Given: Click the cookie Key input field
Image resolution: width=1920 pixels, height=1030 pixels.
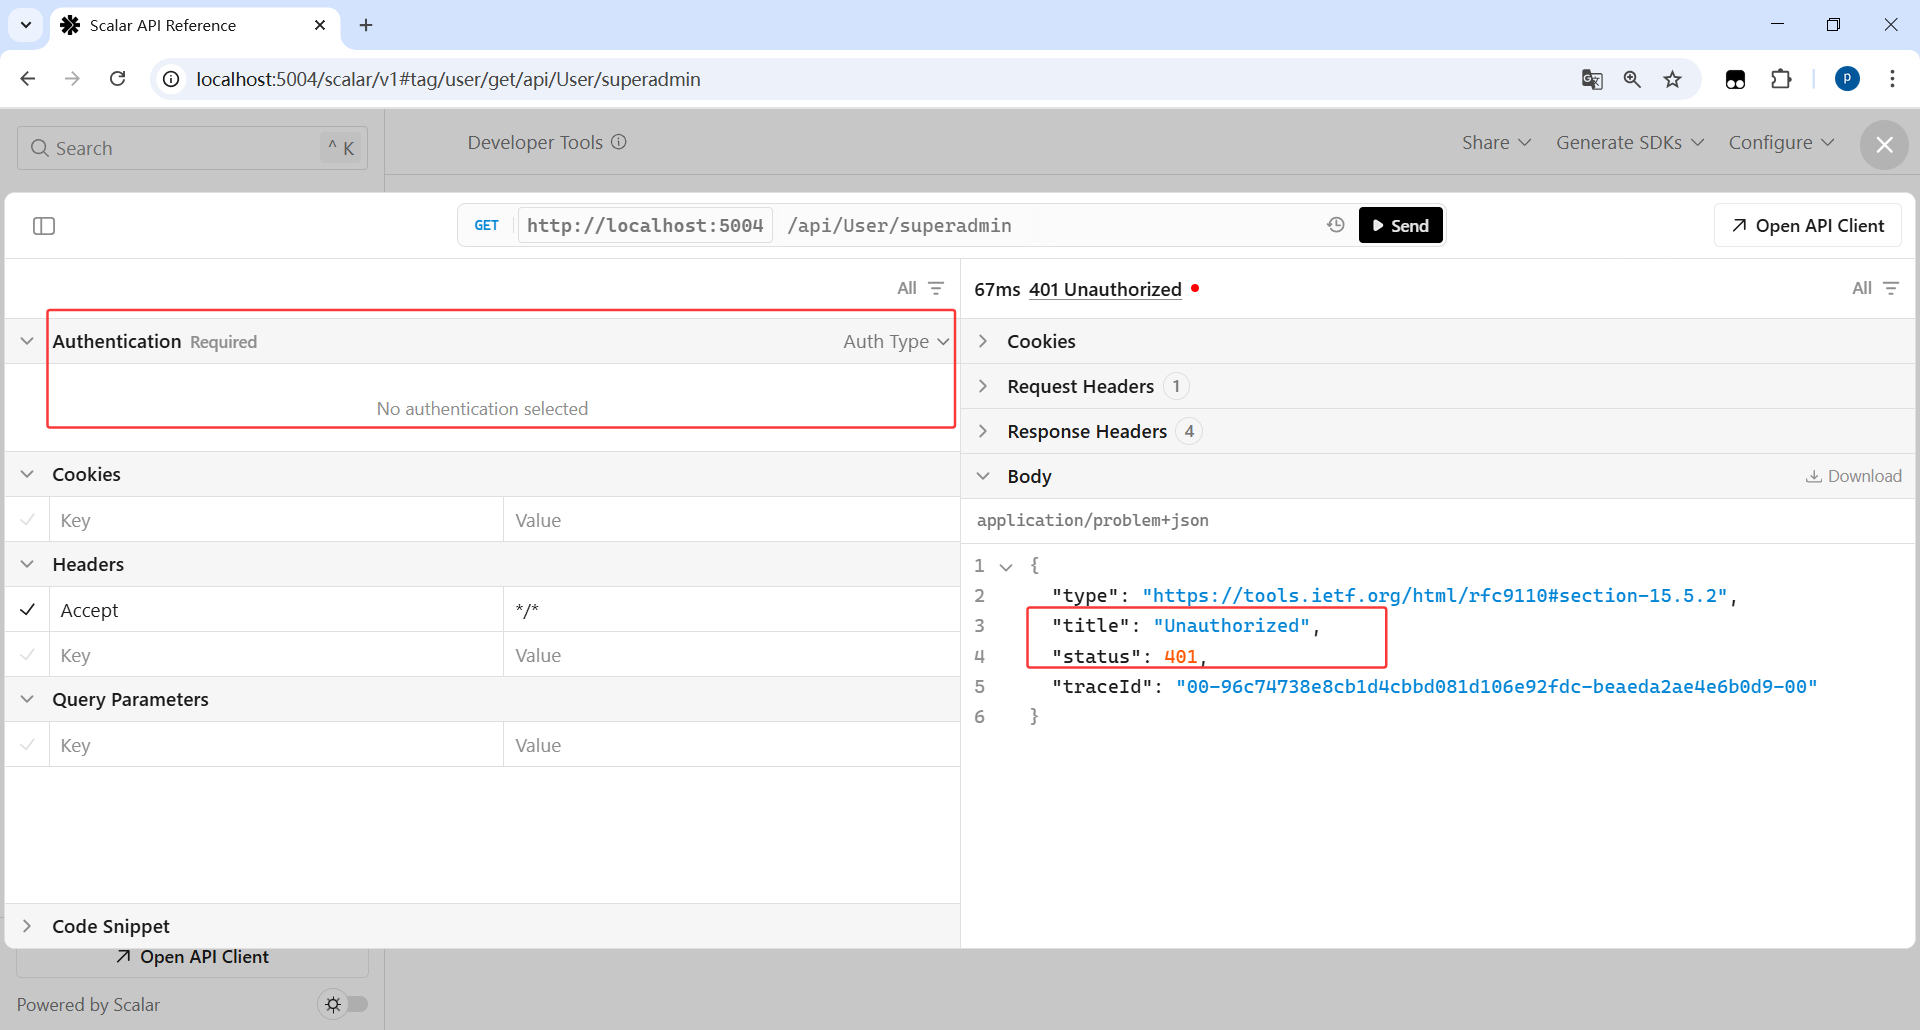Looking at the screenshot, I should tap(276, 520).
